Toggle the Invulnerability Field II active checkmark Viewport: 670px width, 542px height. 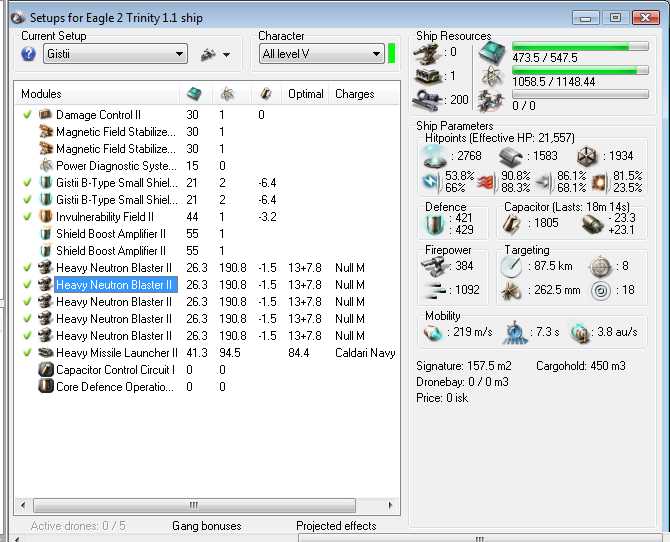pos(27,217)
